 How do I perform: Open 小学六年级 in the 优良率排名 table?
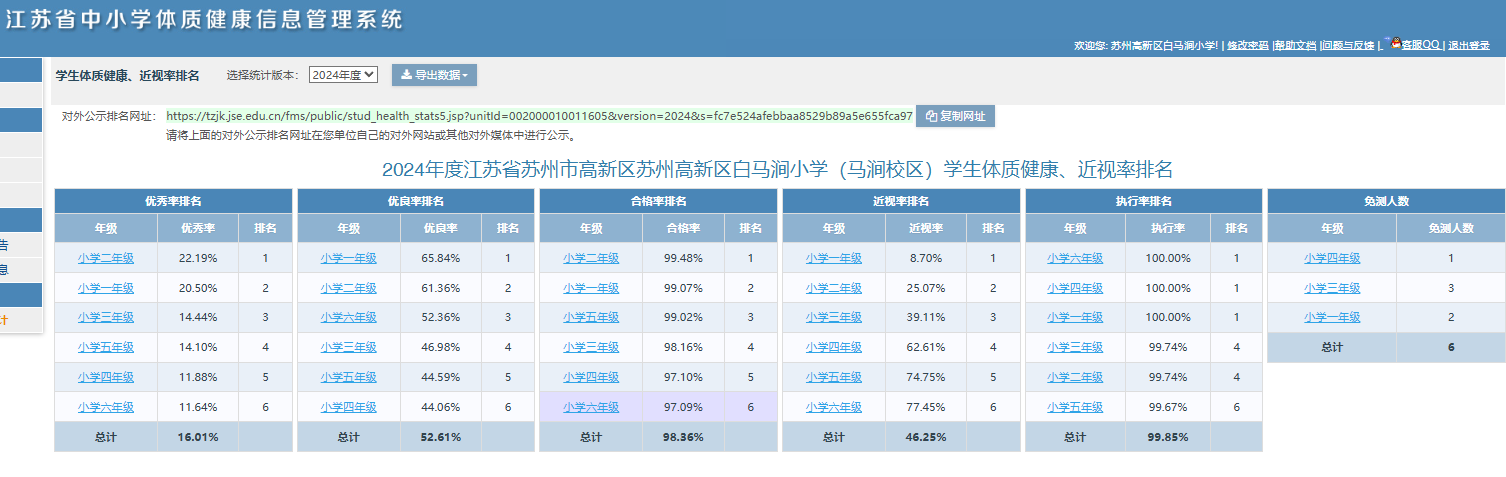pos(349,317)
